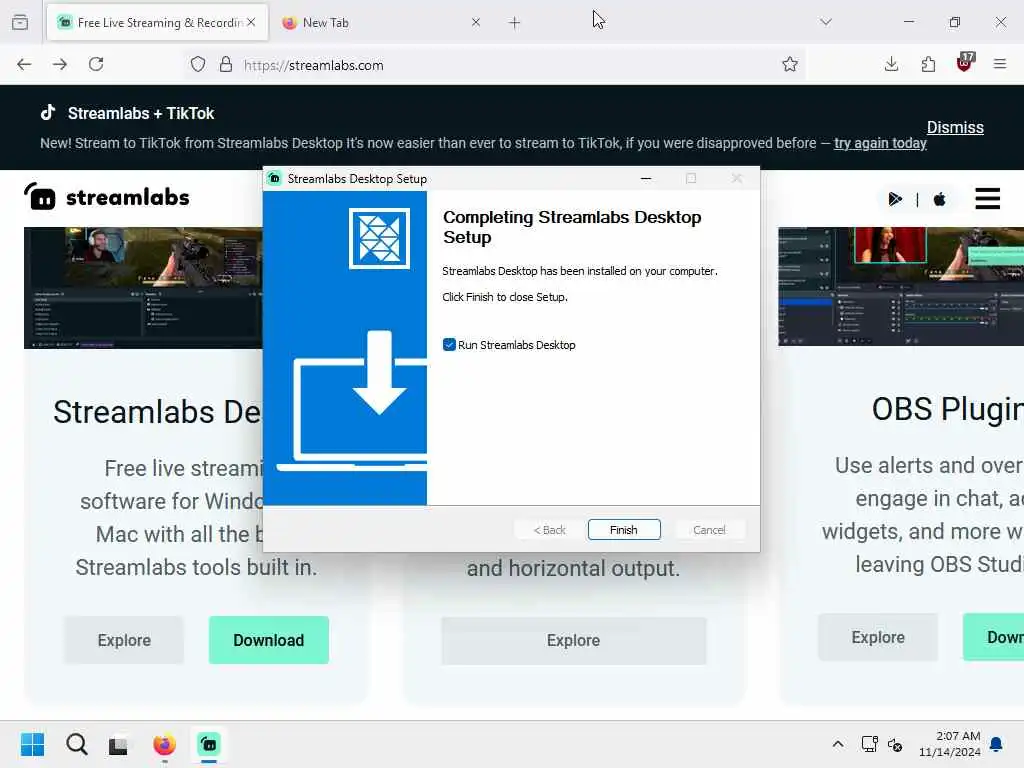Open the Google Play store icon

point(895,199)
